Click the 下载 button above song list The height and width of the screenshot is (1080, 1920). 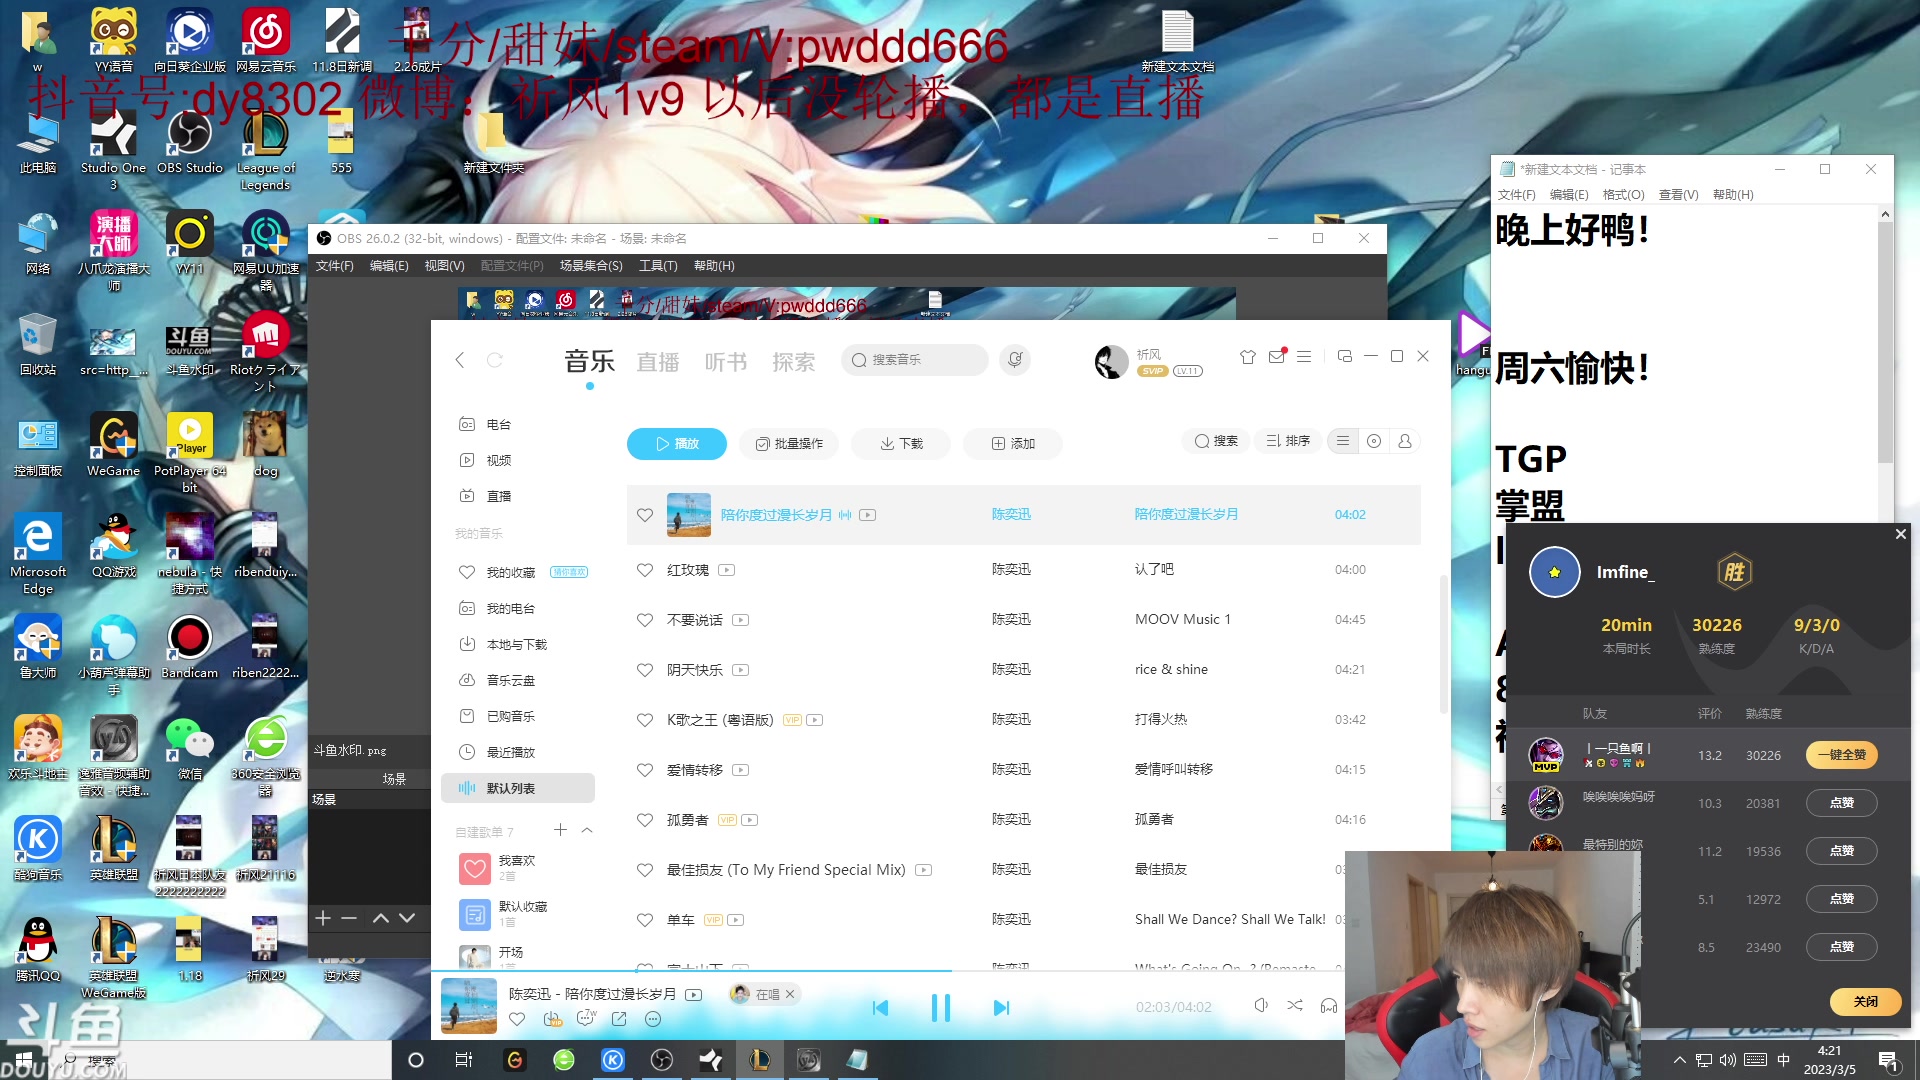point(901,443)
